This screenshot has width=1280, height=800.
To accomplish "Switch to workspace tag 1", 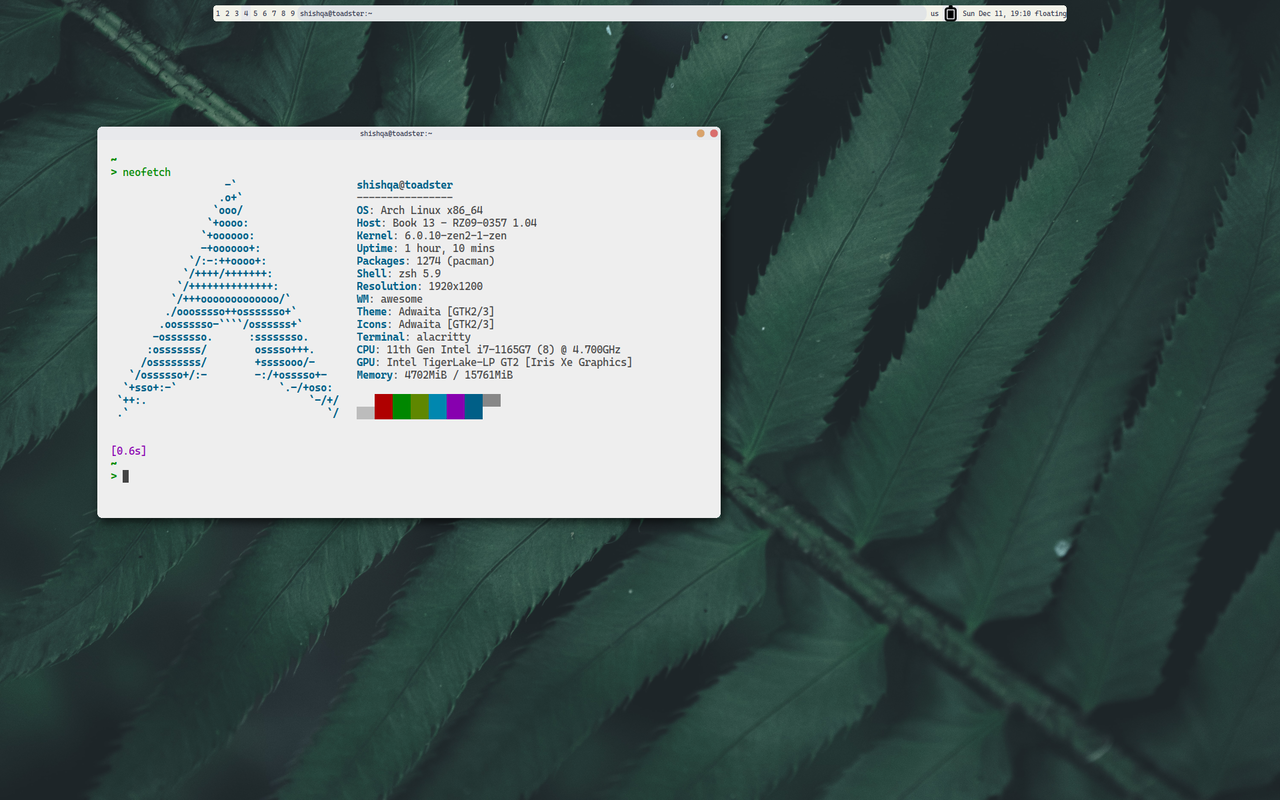I will point(218,14).
